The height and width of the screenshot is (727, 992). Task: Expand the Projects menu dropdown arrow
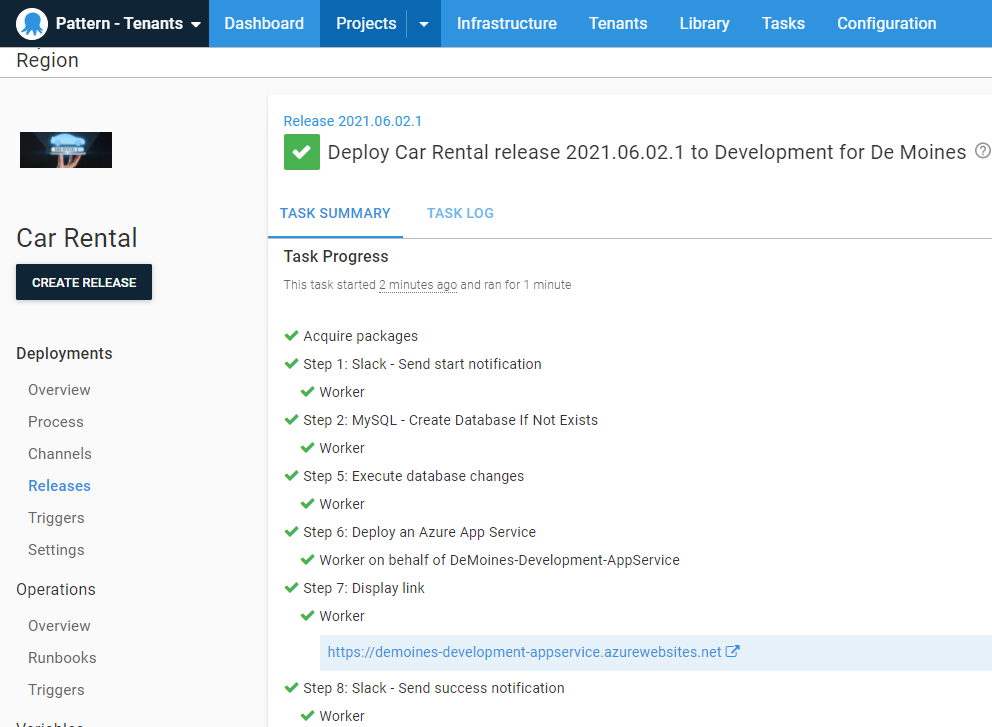coord(424,24)
